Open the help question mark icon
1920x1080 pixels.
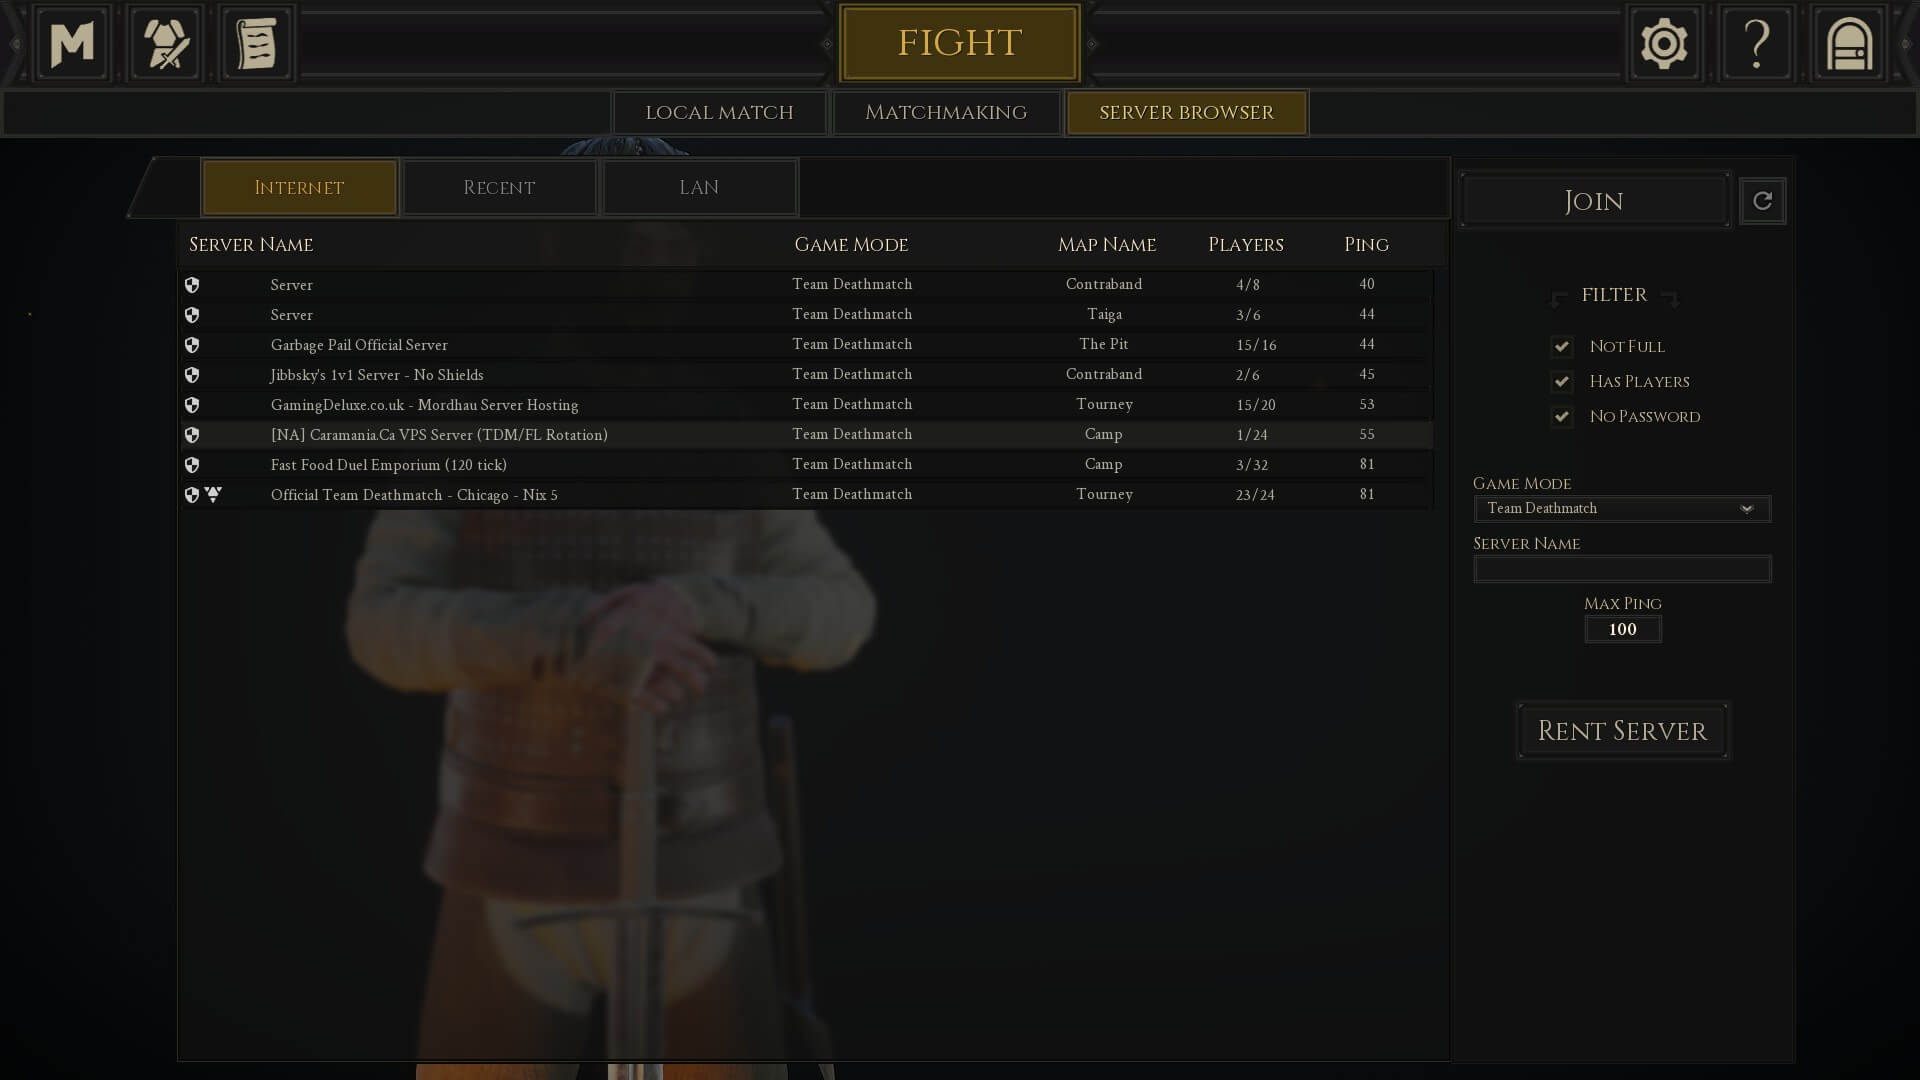point(1756,44)
